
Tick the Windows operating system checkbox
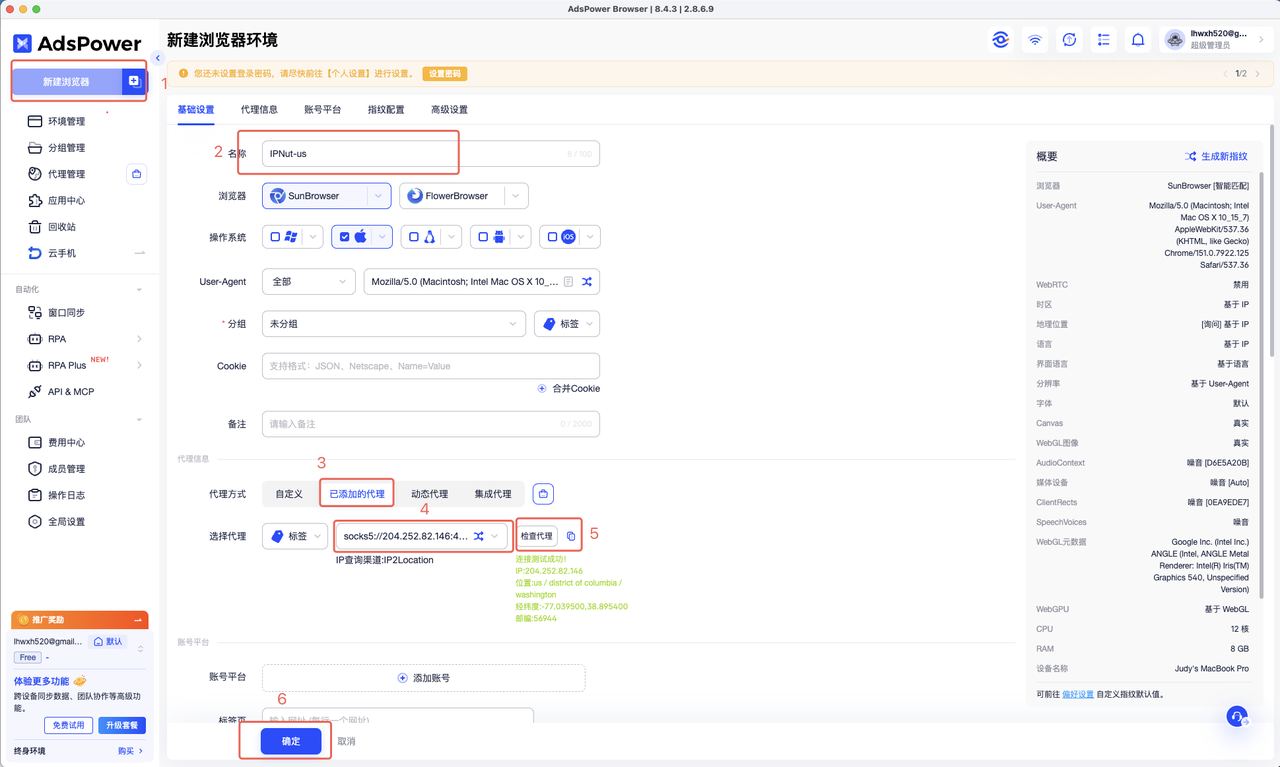[x=274, y=237]
